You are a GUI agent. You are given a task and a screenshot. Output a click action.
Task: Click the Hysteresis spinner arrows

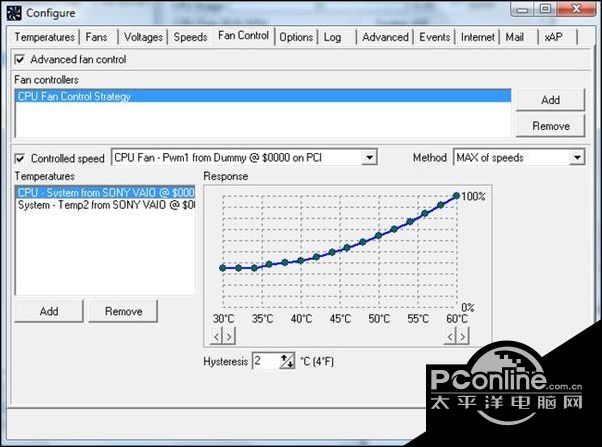288,360
